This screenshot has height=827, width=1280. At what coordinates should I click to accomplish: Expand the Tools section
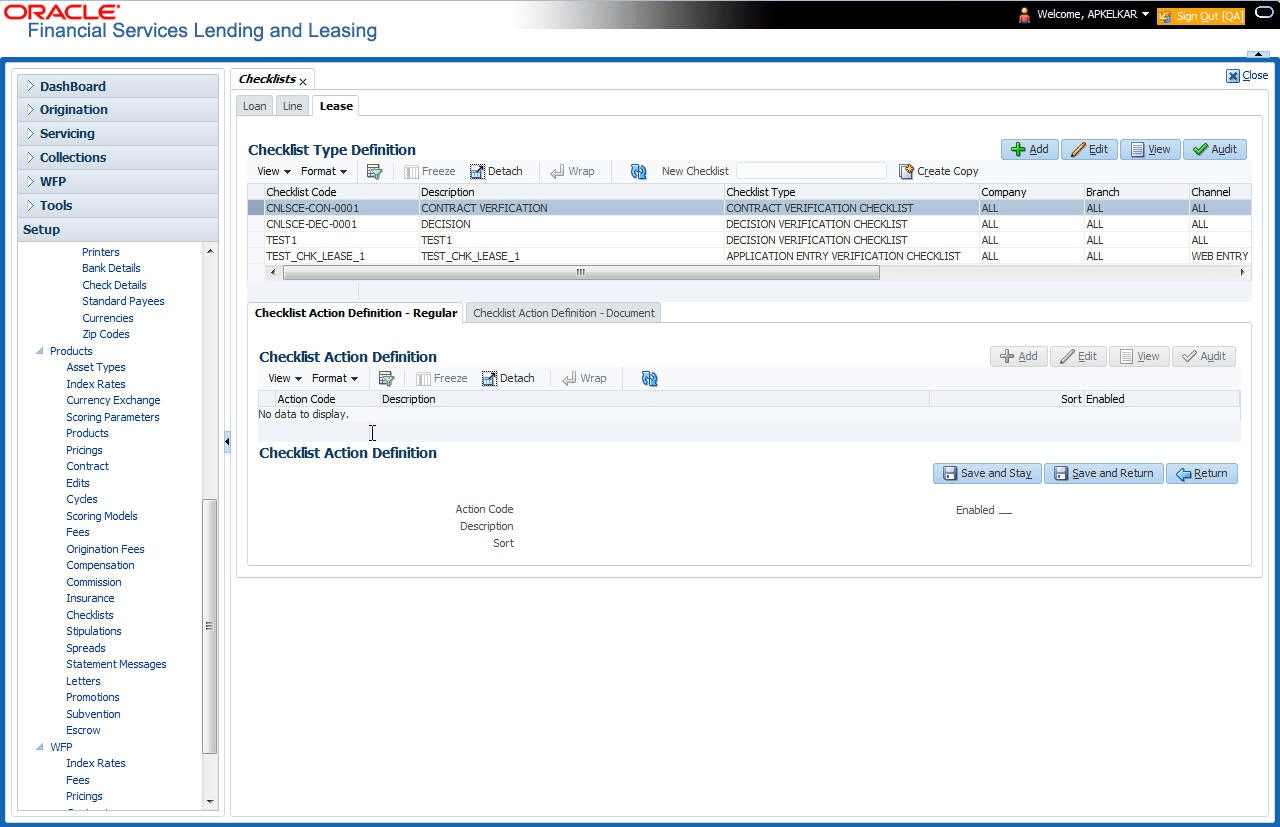click(x=118, y=206)
